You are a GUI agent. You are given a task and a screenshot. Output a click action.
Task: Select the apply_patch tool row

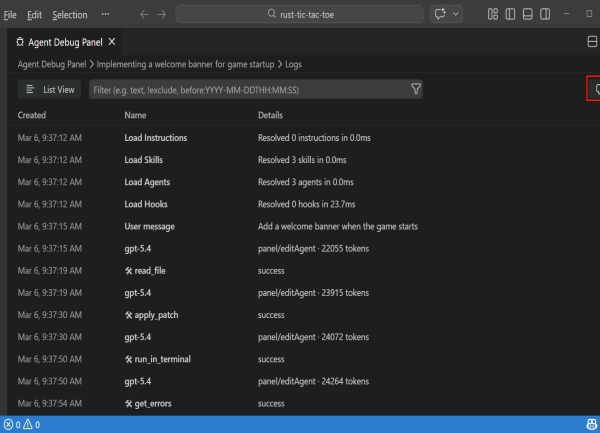coord(303,315)
